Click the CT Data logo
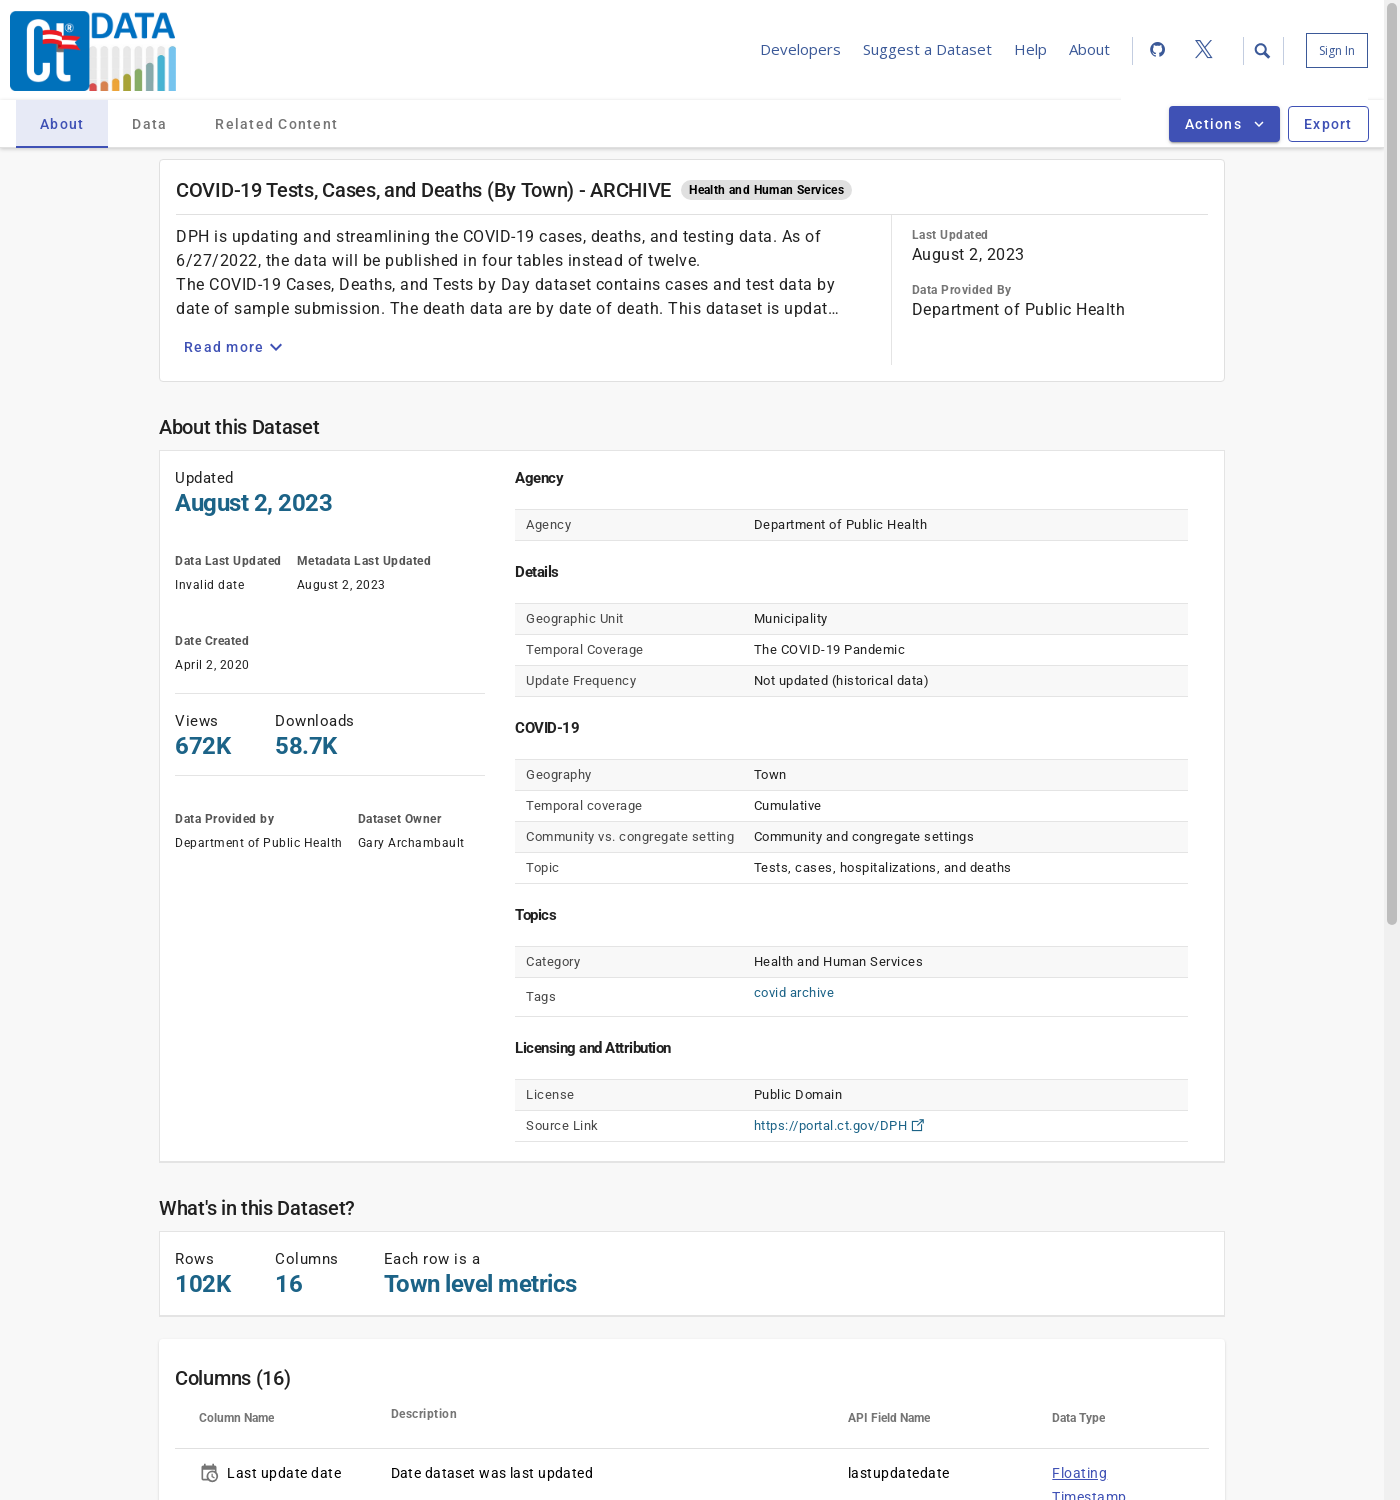The height and width of the screenshot is (1500, 1400). pyautogui.click(x=93, y=51)
